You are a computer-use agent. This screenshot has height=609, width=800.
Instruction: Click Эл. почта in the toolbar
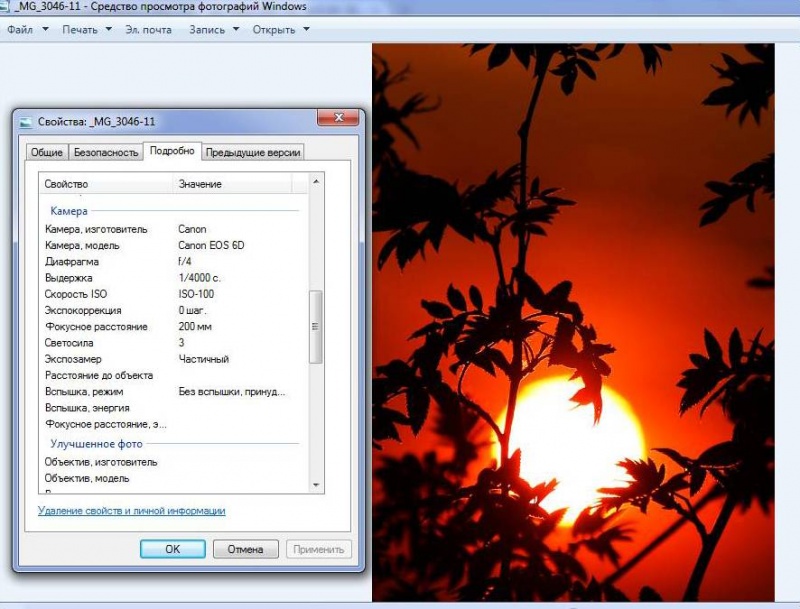click(148, 29)
